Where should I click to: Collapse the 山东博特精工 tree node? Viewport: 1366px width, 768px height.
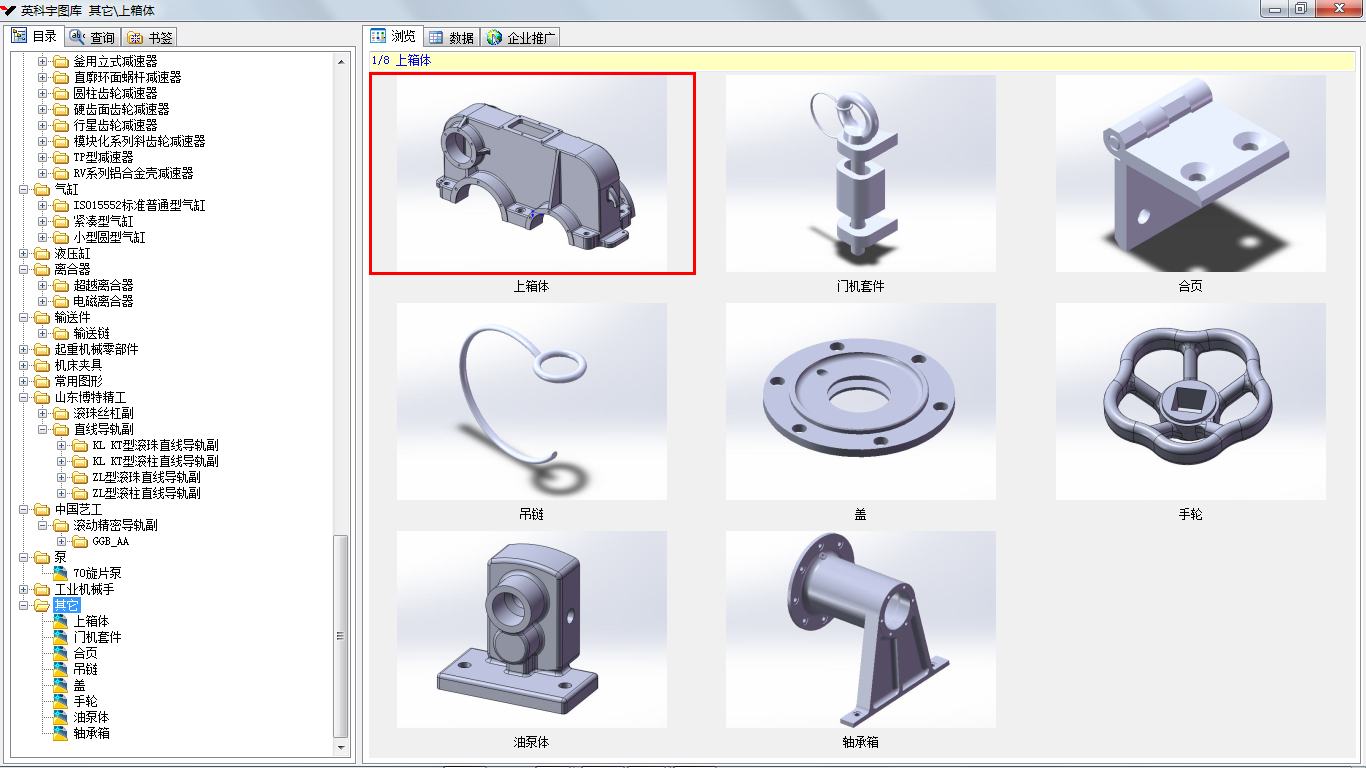(24, 397)
